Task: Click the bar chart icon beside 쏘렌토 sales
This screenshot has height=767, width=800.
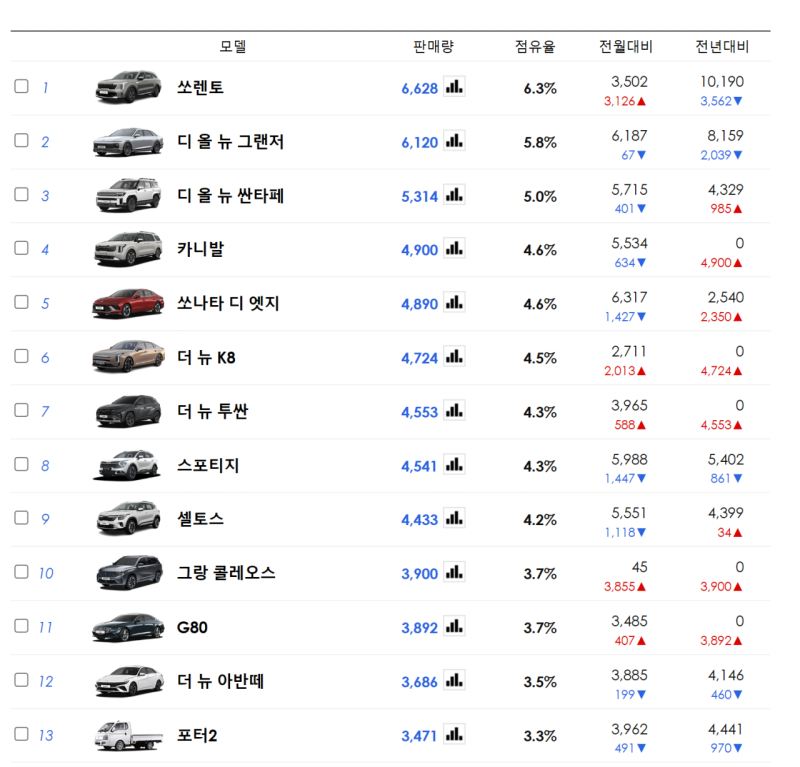Action: (x=454, y=87)
